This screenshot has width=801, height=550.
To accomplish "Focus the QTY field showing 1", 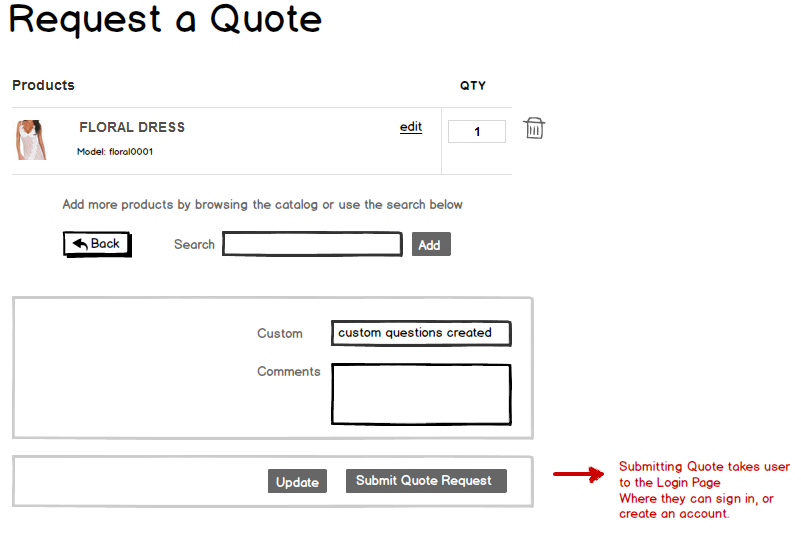I will 477,131.
